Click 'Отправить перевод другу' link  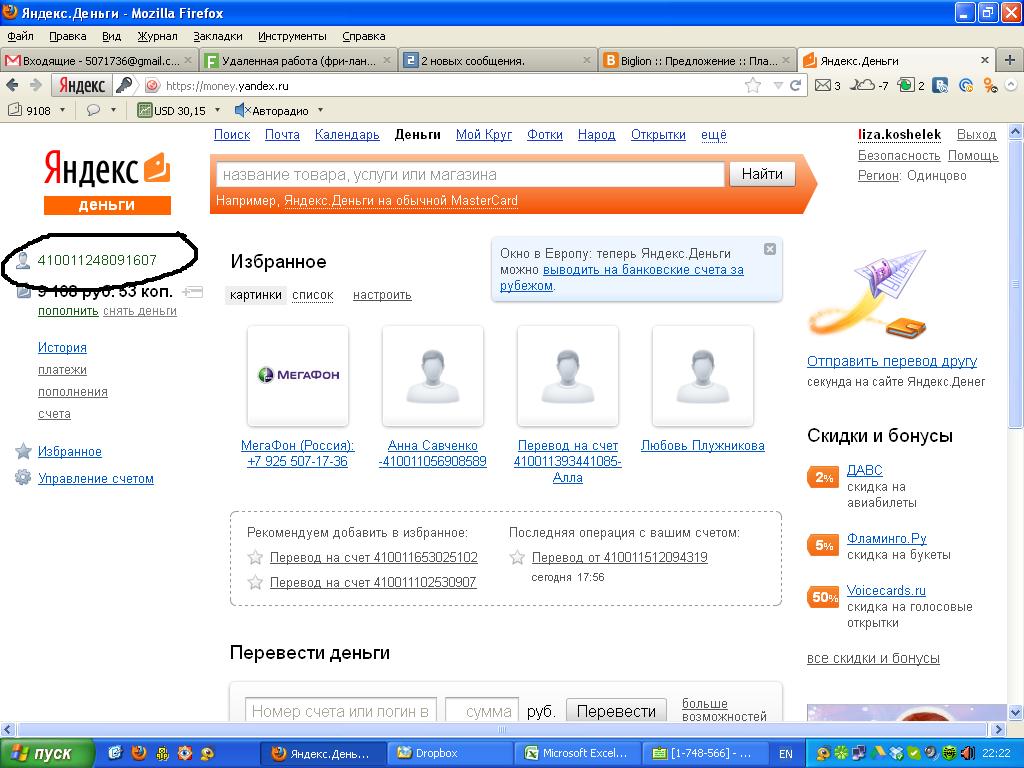point(892,361)
